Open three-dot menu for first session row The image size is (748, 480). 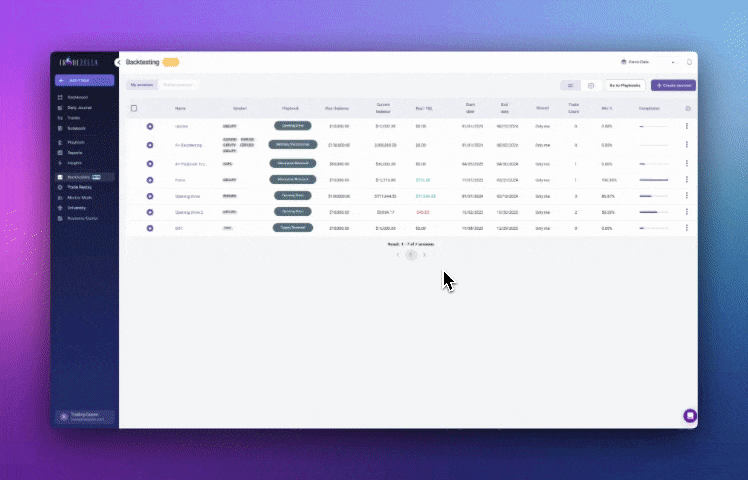(686, 126)
